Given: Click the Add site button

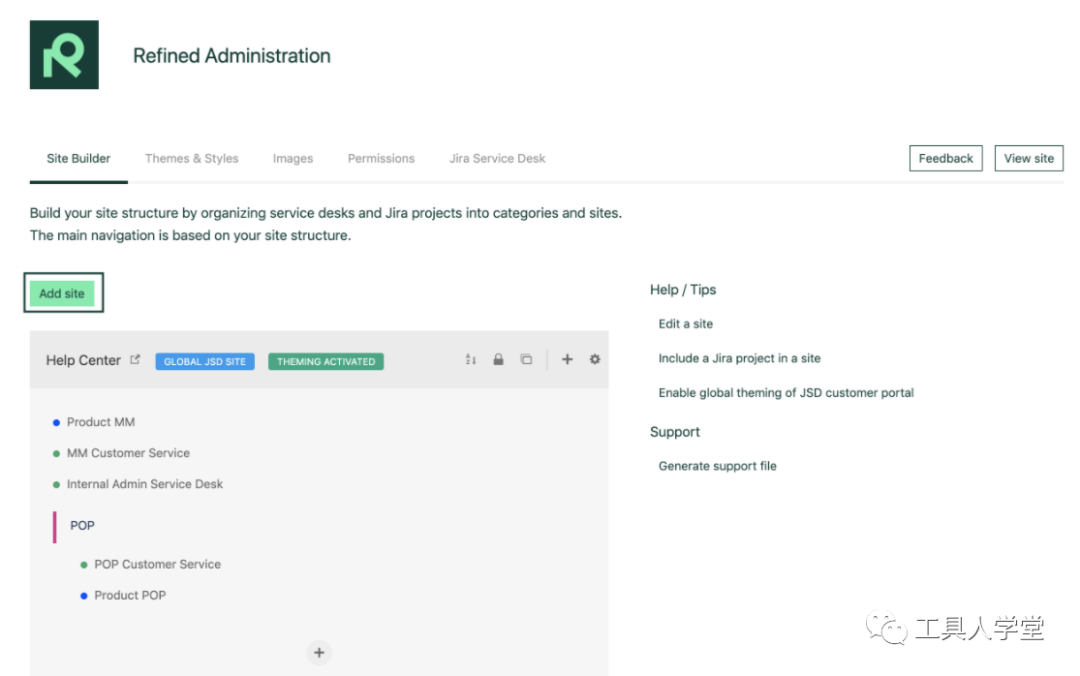Looking at the screenshot, I should (x=62, y=294).
